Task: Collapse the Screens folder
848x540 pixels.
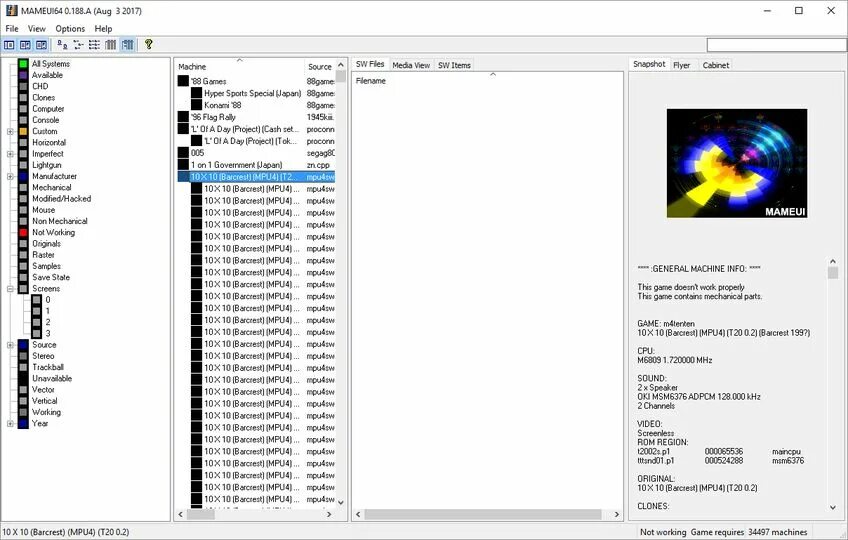Action: (x=10, y=289)
